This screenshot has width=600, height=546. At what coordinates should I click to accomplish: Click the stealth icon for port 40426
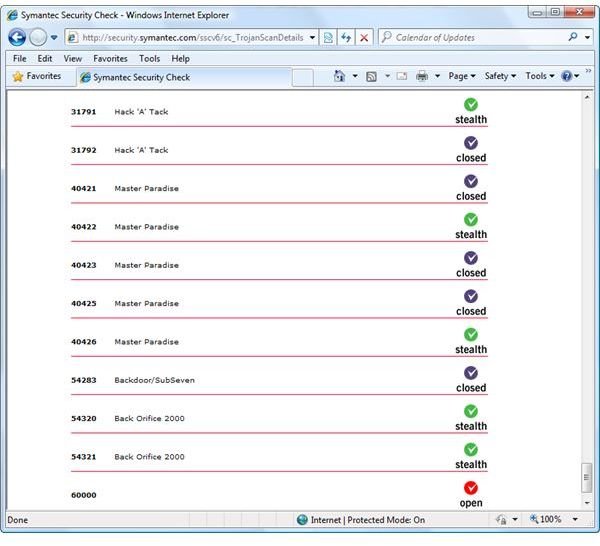(471, 334)
